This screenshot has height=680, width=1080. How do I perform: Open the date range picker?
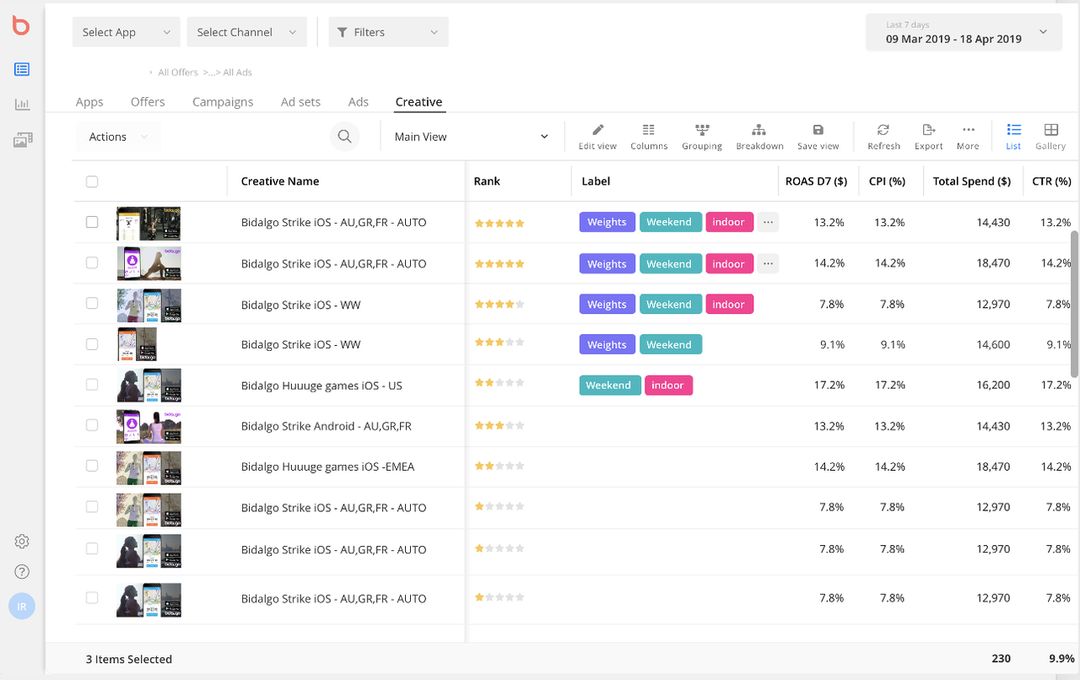point(964,32)
